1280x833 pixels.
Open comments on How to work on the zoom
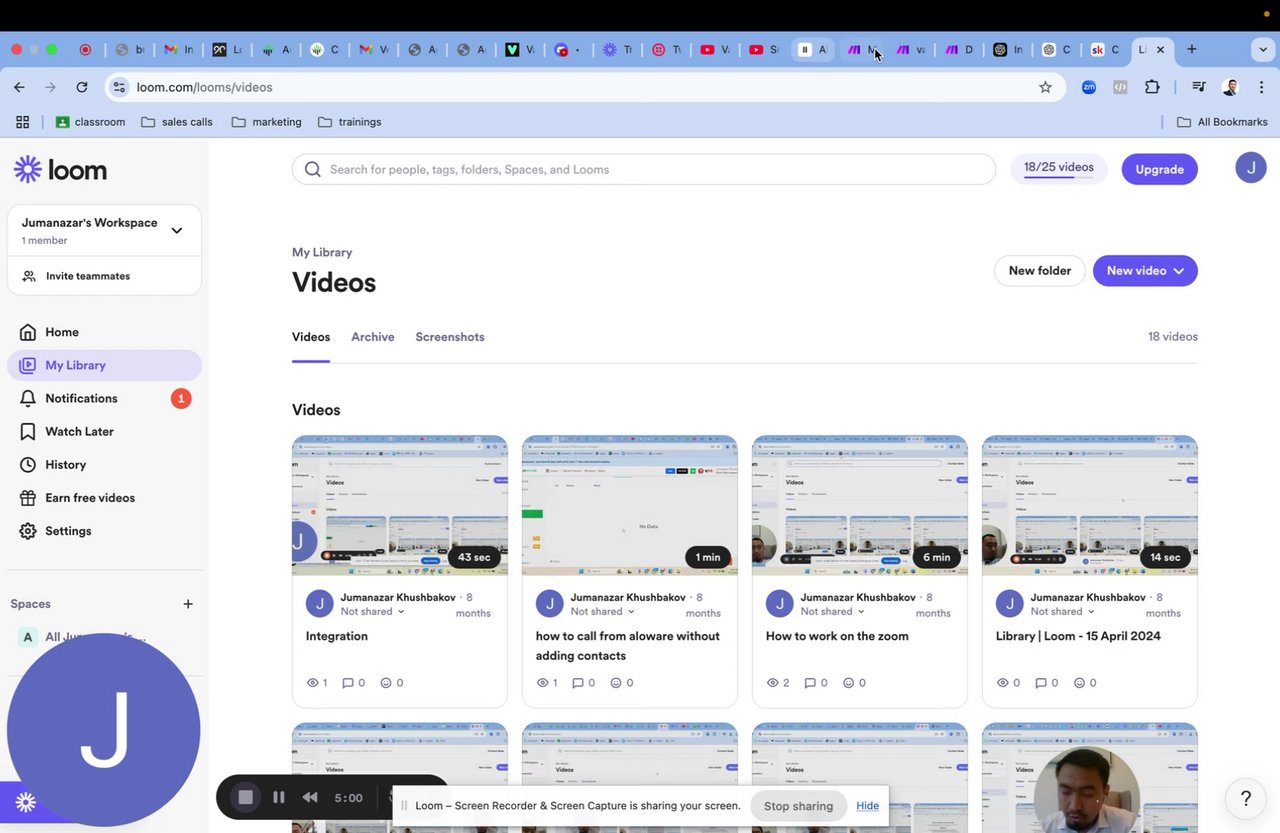(813, 683)
